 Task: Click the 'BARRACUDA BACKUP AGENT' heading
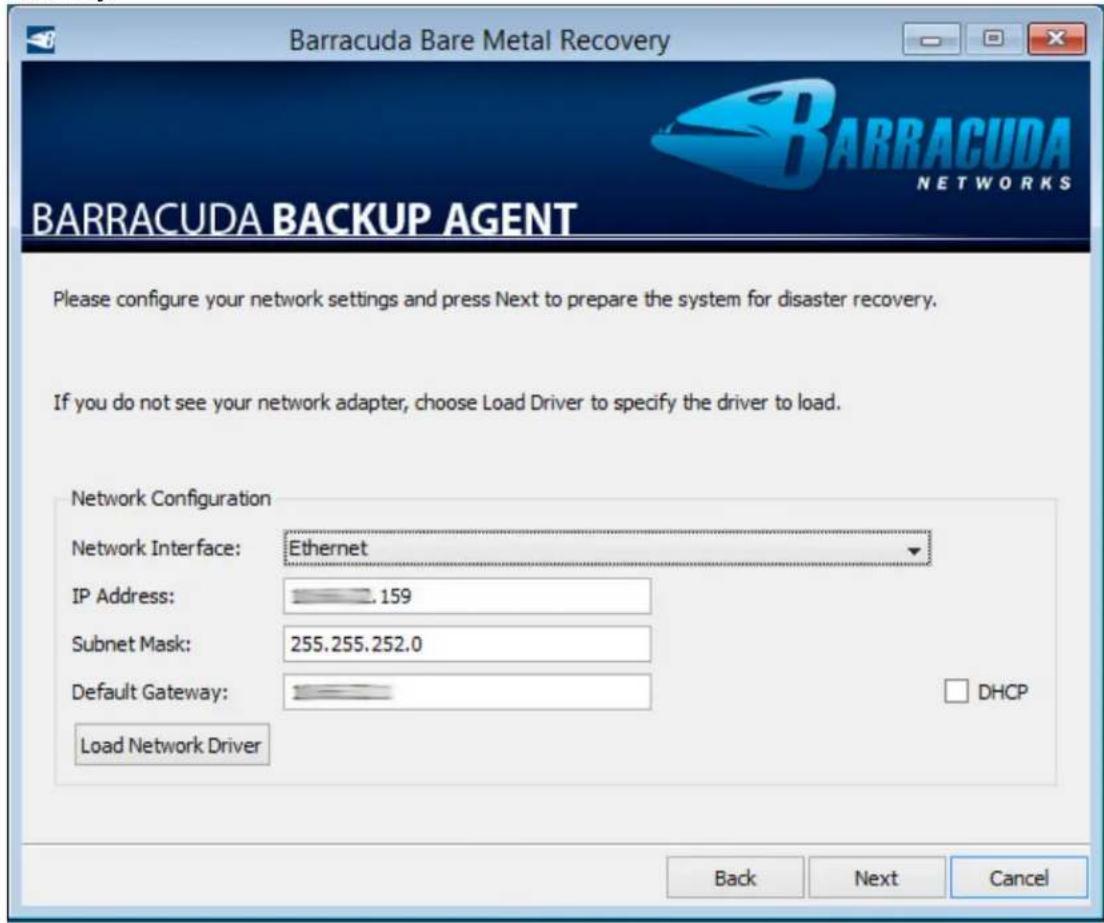pyautogui.click(x=303, y=218)
